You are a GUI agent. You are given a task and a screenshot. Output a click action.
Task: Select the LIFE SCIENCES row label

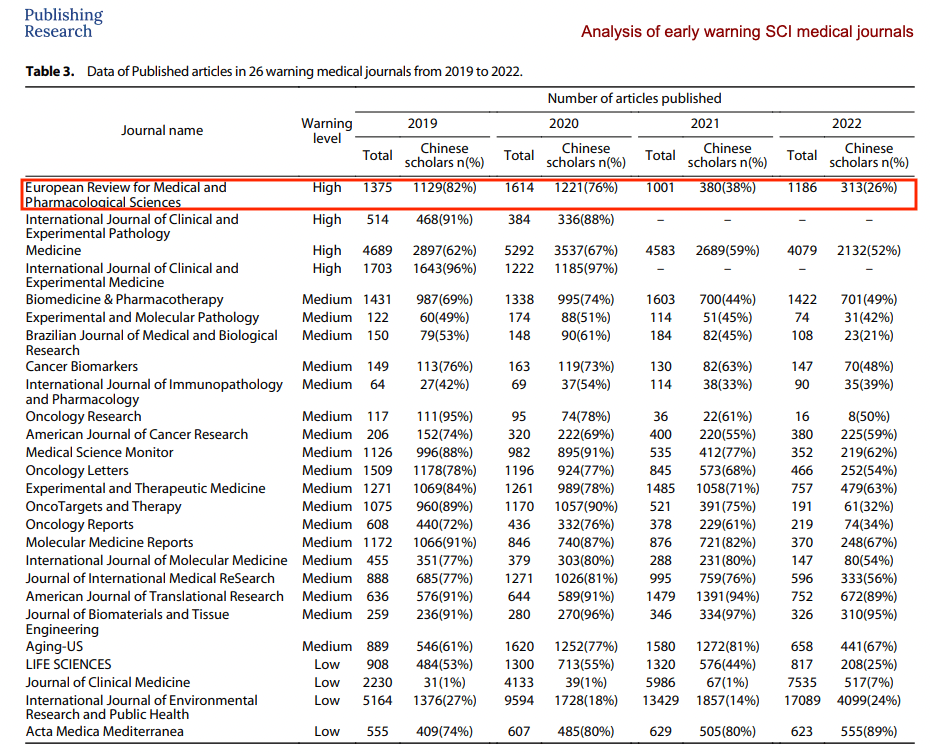[68, 664]
